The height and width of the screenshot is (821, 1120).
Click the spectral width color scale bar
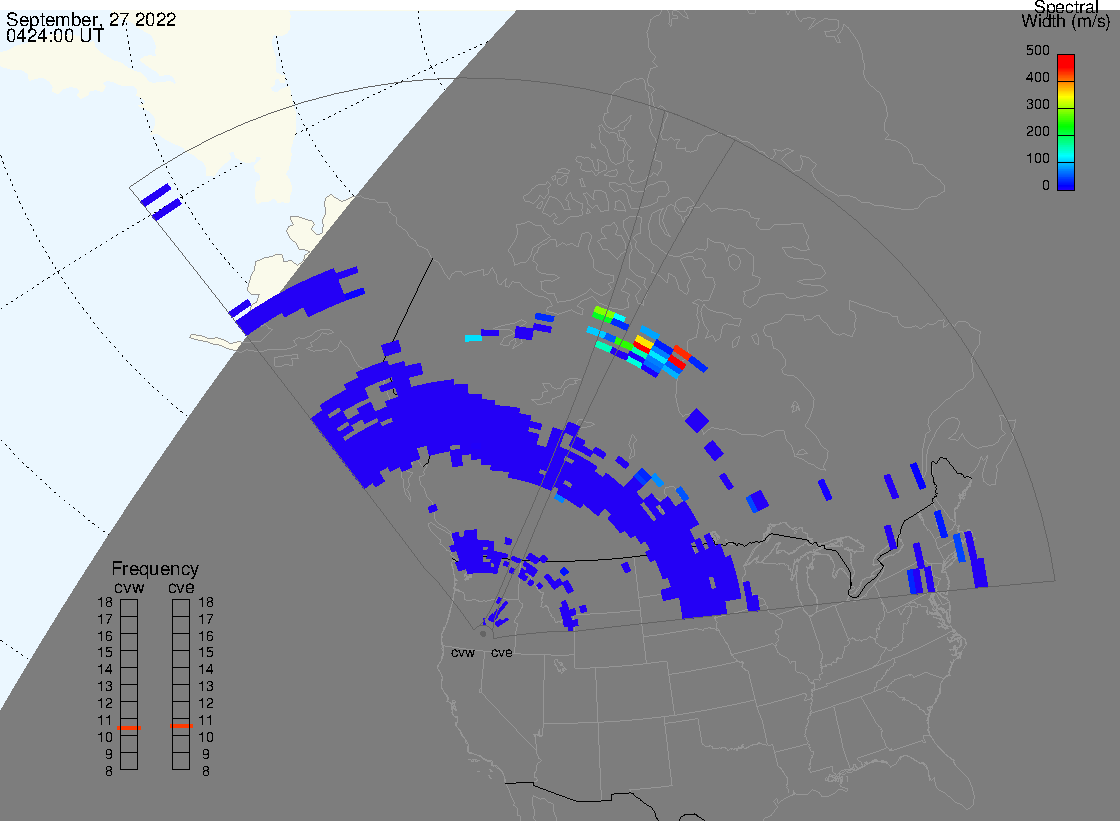[1066, 122]
